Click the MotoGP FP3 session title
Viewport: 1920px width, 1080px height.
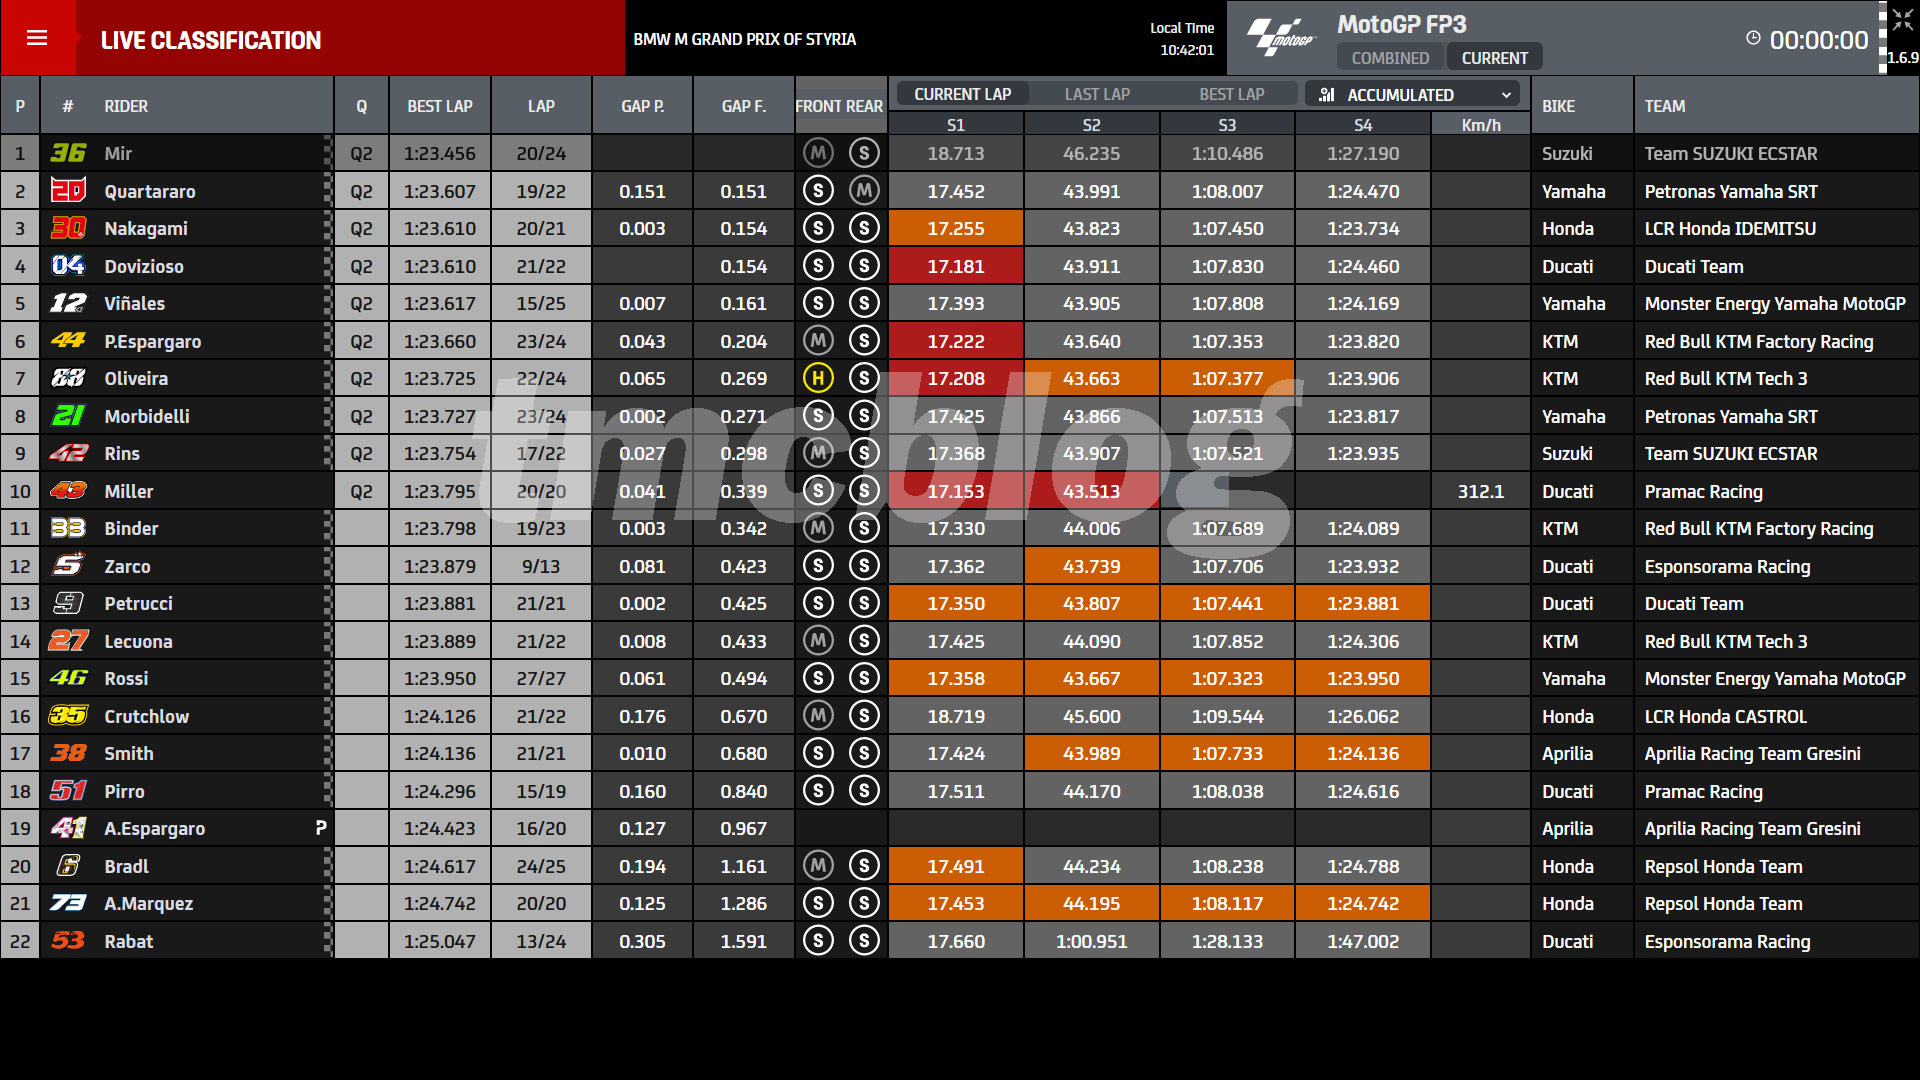click(x=1402, y=24)
